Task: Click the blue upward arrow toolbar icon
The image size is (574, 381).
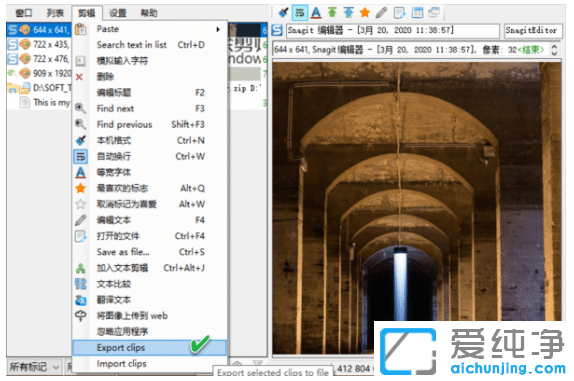Action: point(348,13)
